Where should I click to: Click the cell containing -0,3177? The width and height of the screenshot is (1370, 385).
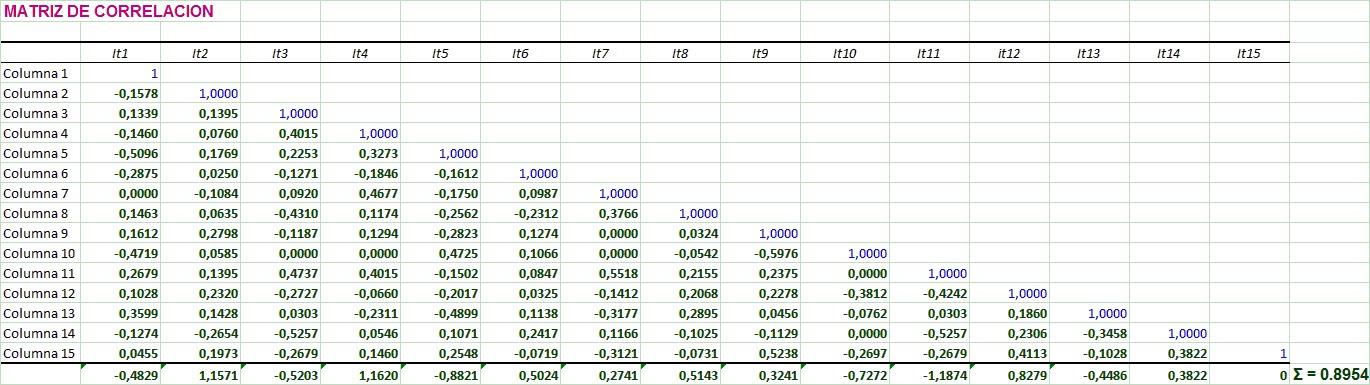pyautogui.click(x=600, y=313)
